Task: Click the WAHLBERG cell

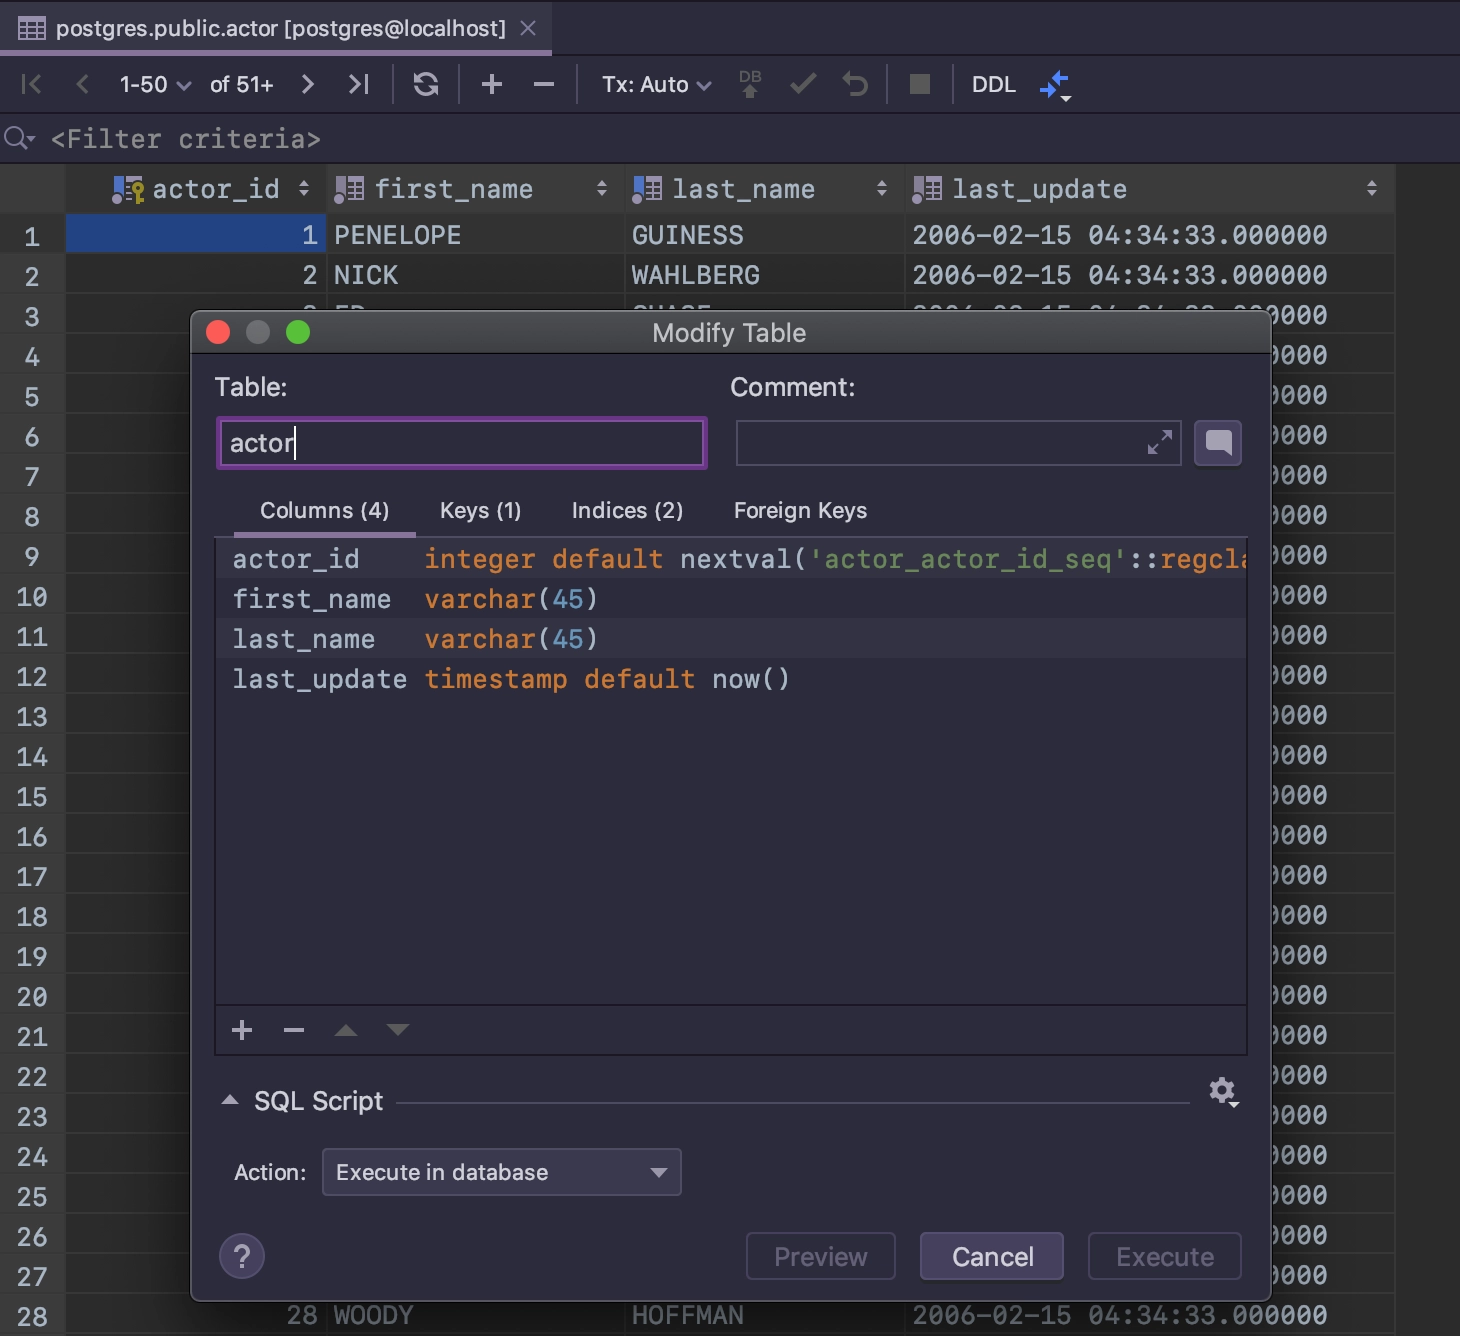Action: 765,275
